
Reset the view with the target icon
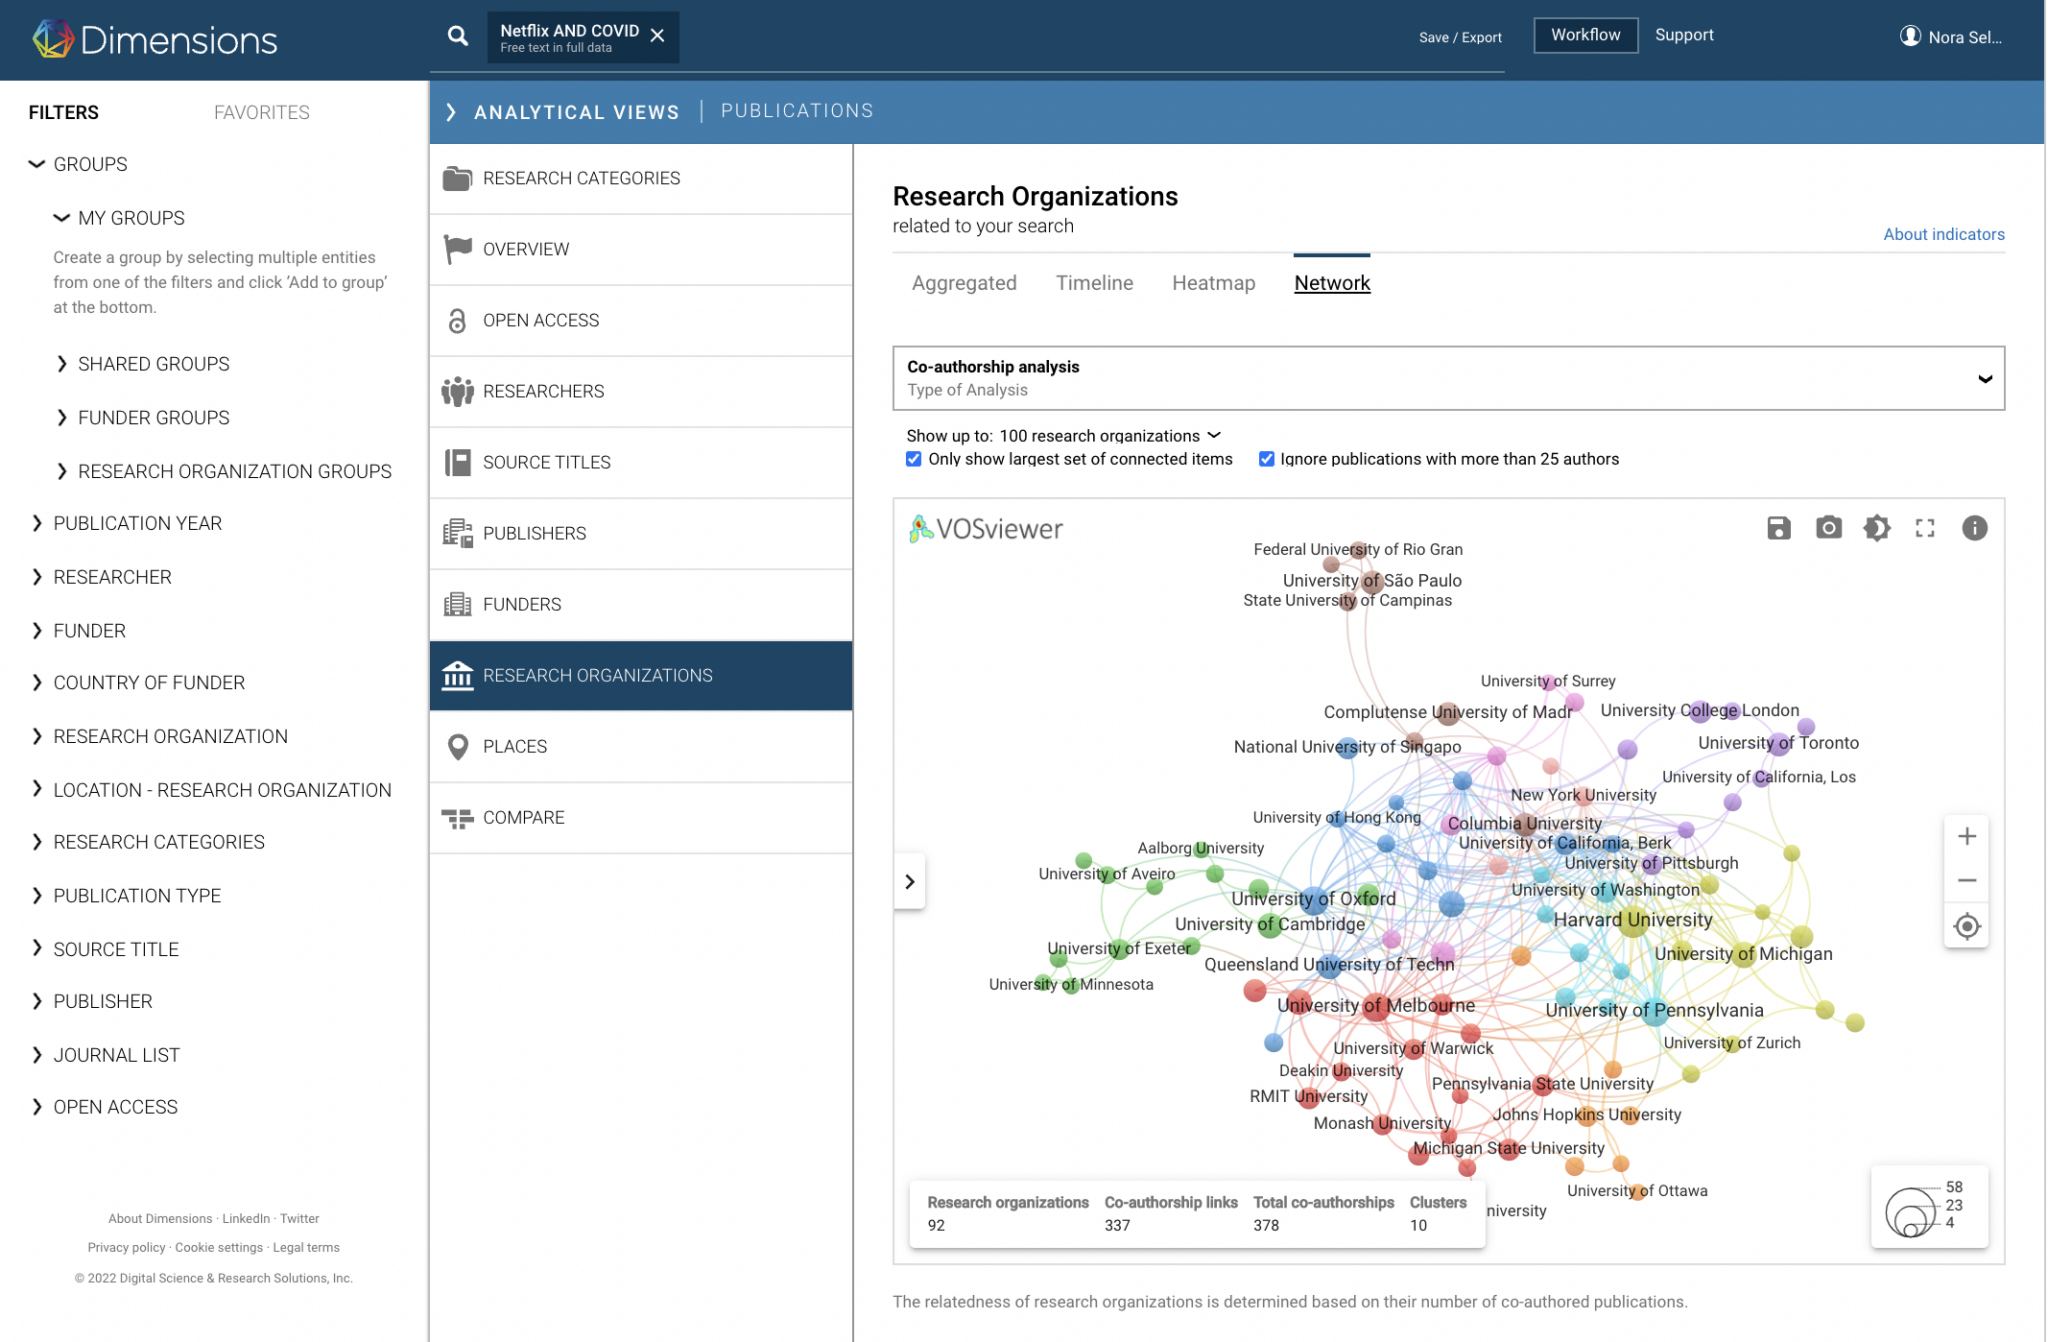[1966, 926]
